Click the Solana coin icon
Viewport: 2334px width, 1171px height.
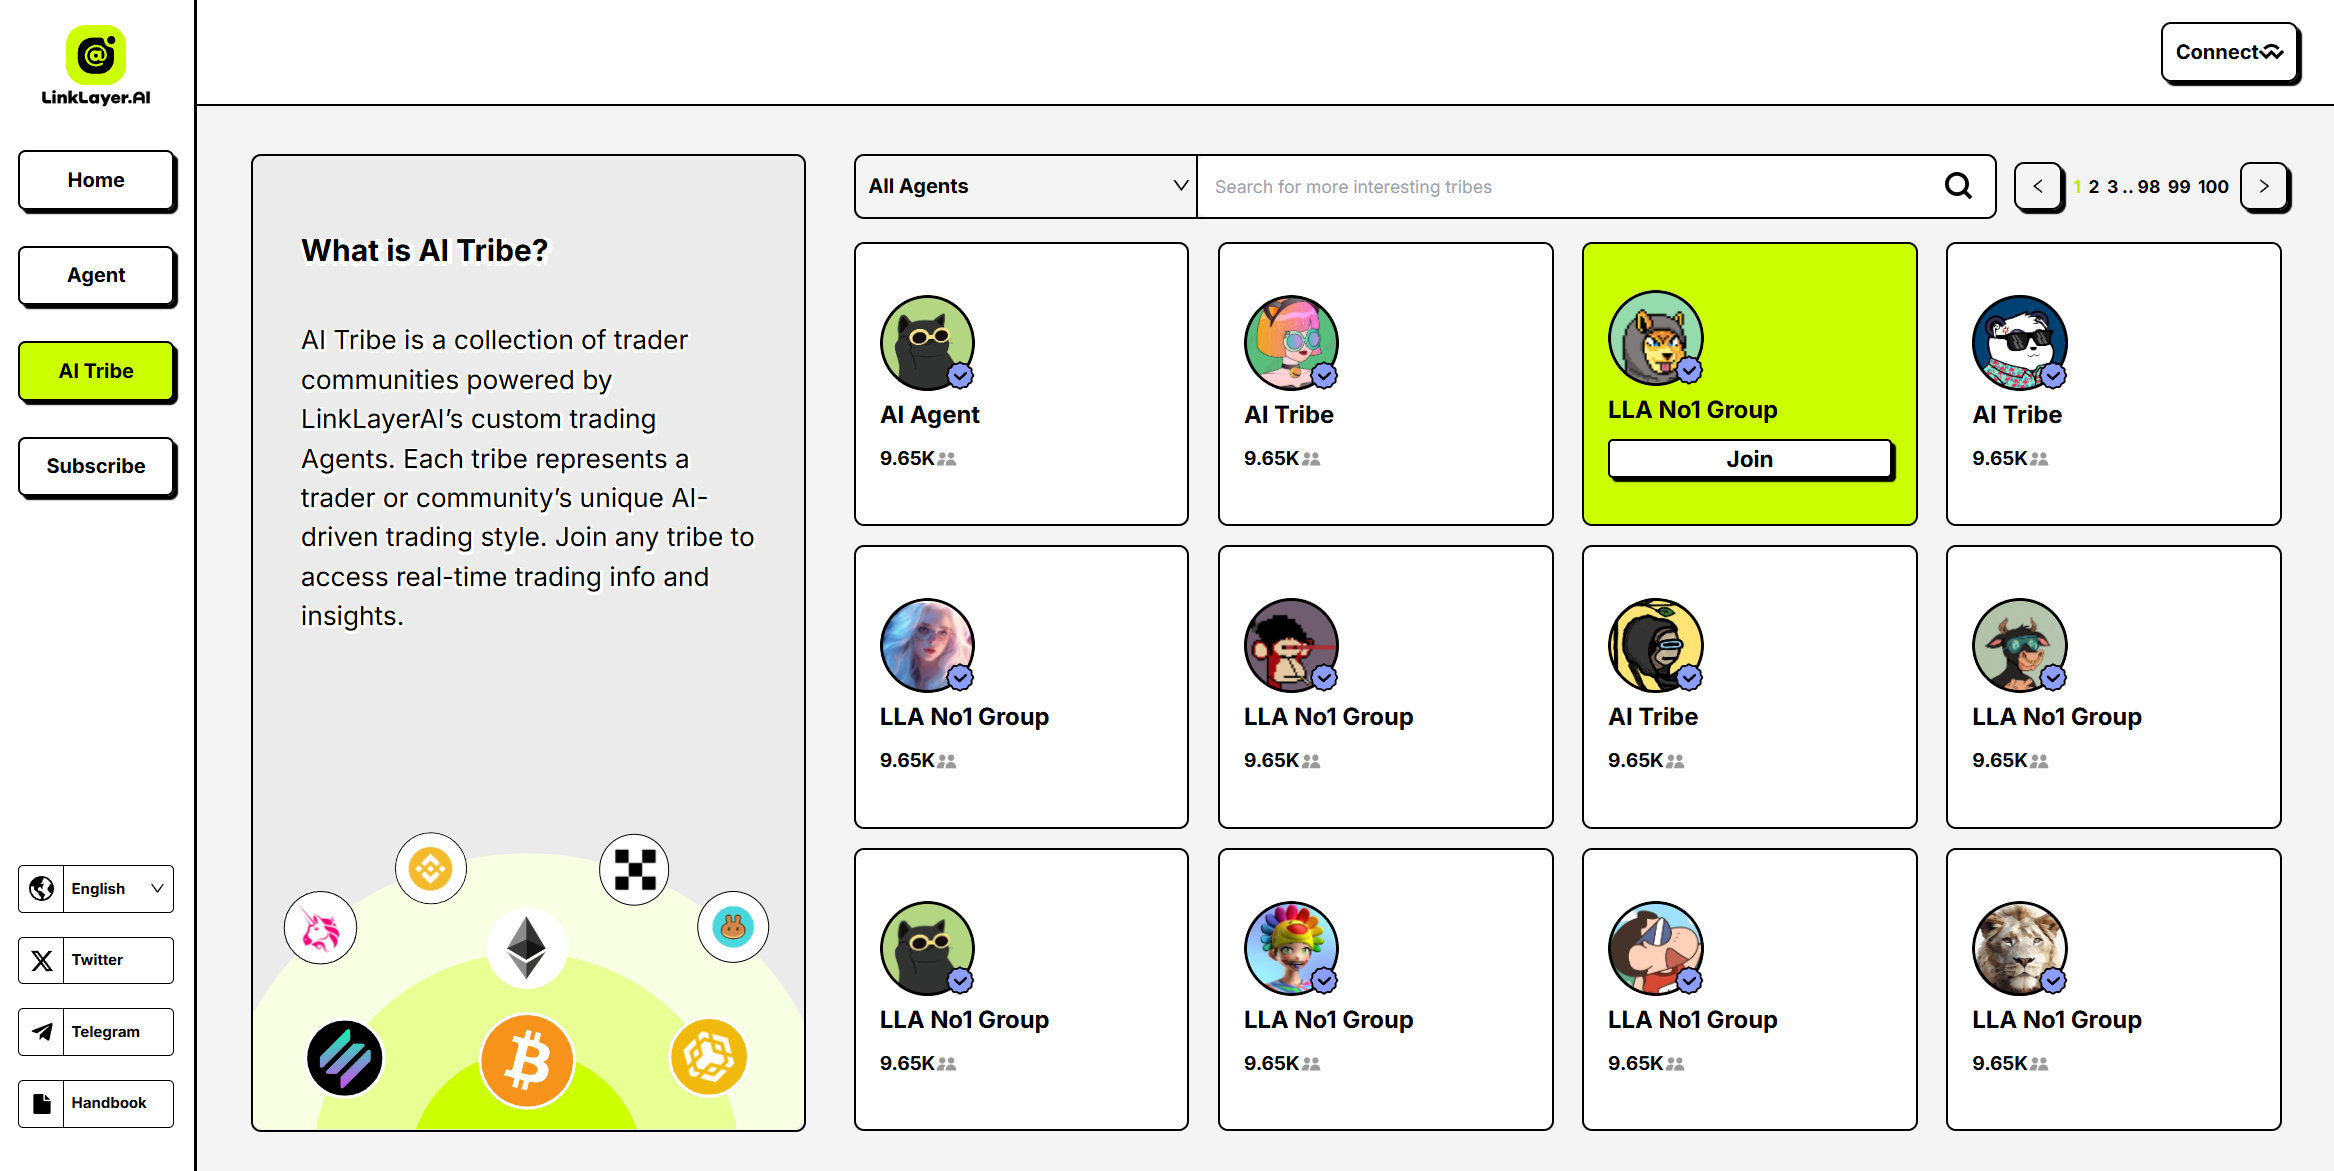pos(344,1058)
